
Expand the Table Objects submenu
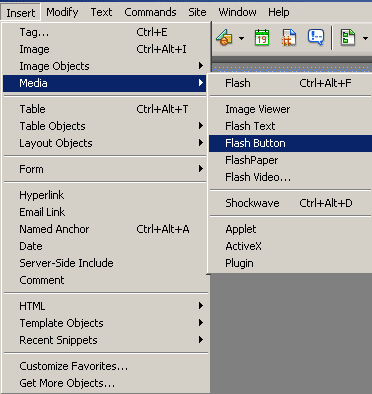(x=104, y=126)
